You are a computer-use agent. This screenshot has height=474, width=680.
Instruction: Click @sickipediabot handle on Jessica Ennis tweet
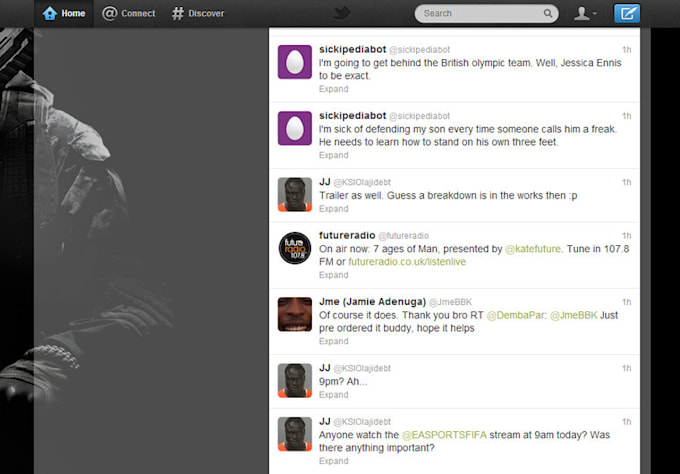419,50
